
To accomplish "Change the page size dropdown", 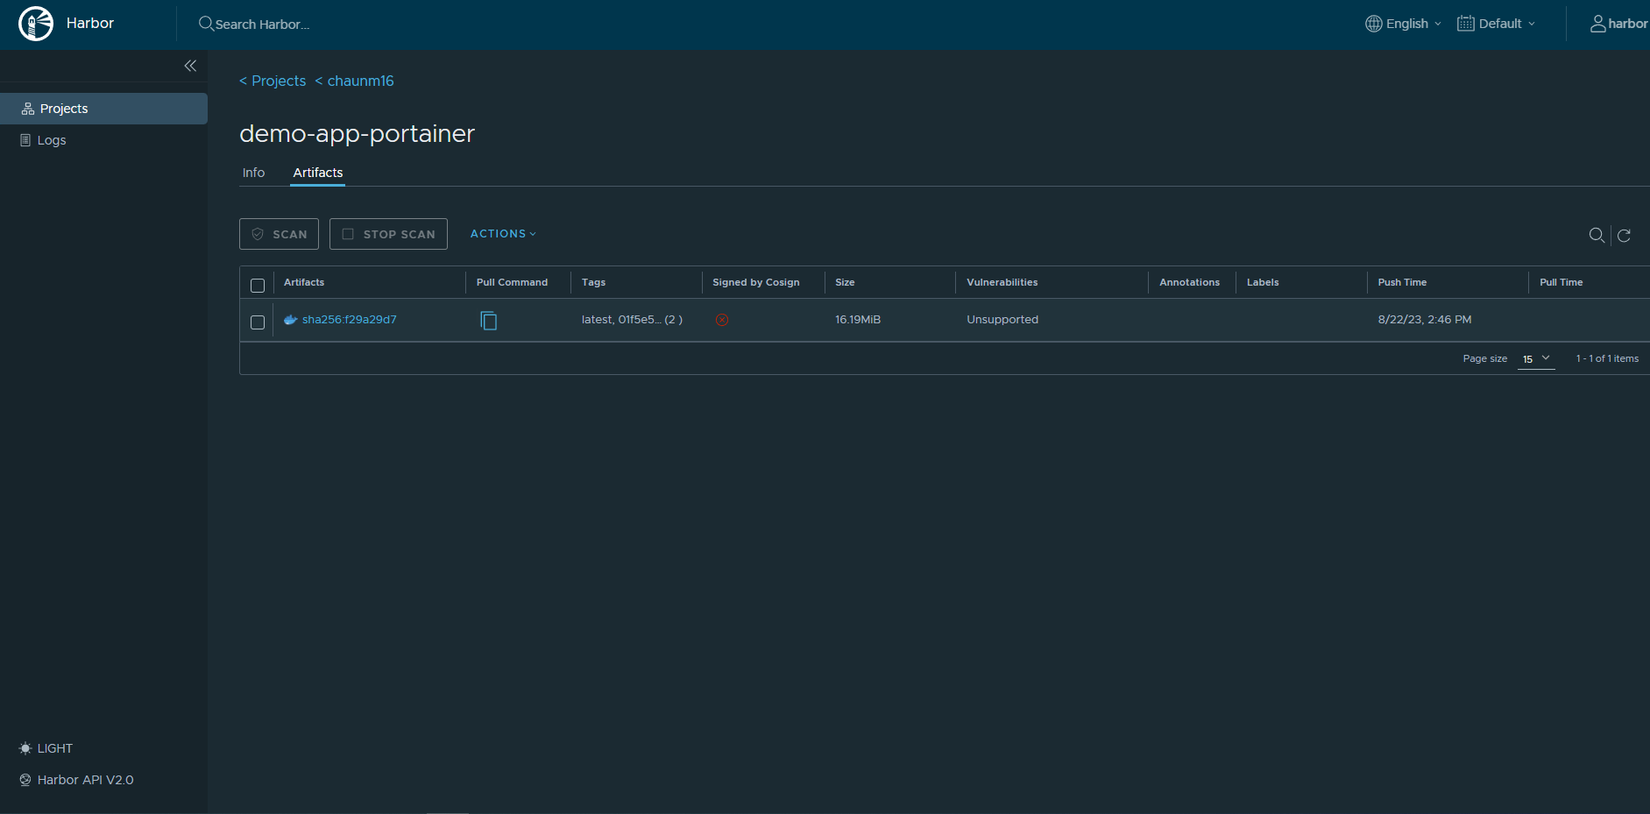I will coord(1536,359).
